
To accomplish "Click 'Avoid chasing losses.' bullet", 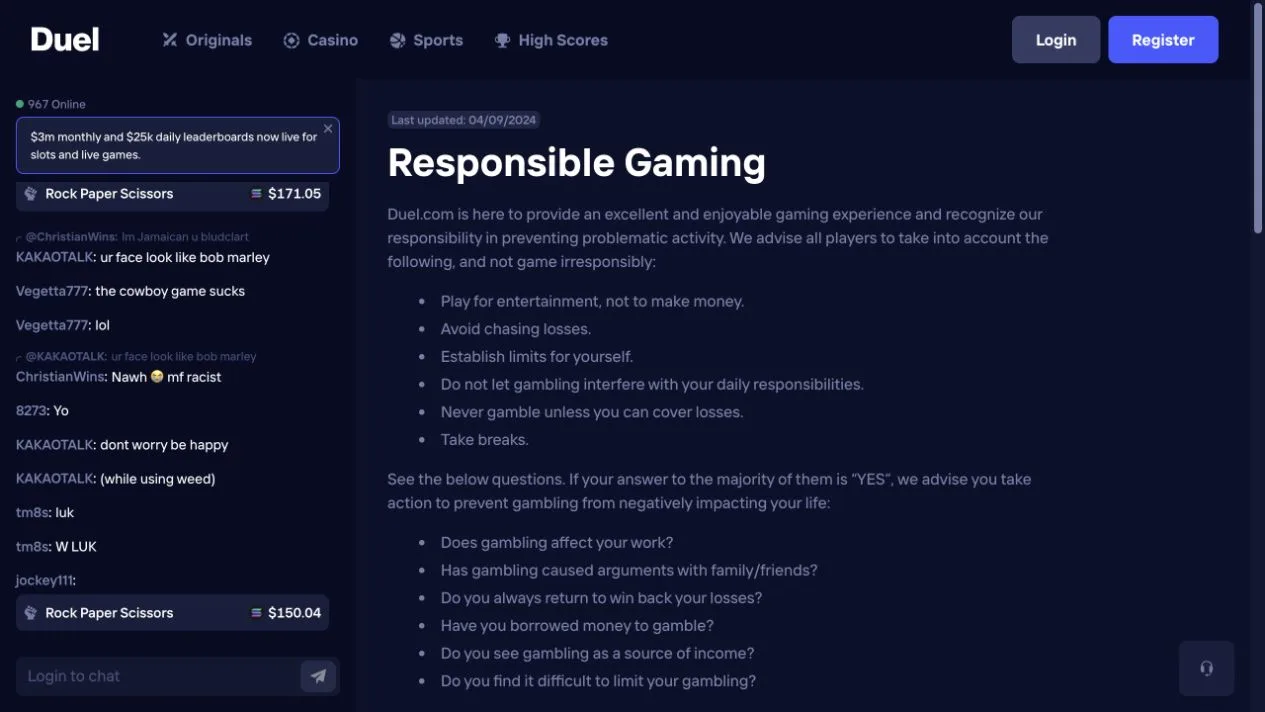I will (516, 329).
